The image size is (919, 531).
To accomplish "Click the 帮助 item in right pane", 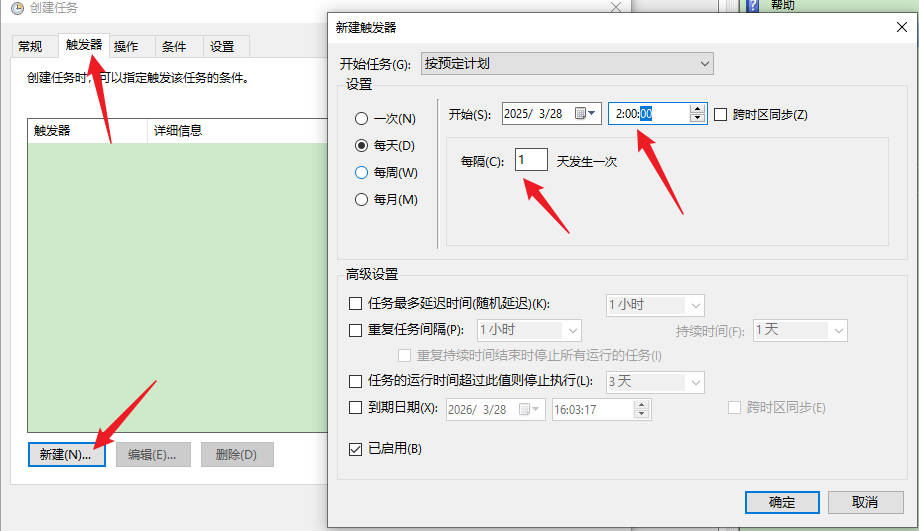I will [x=783, y=5].
